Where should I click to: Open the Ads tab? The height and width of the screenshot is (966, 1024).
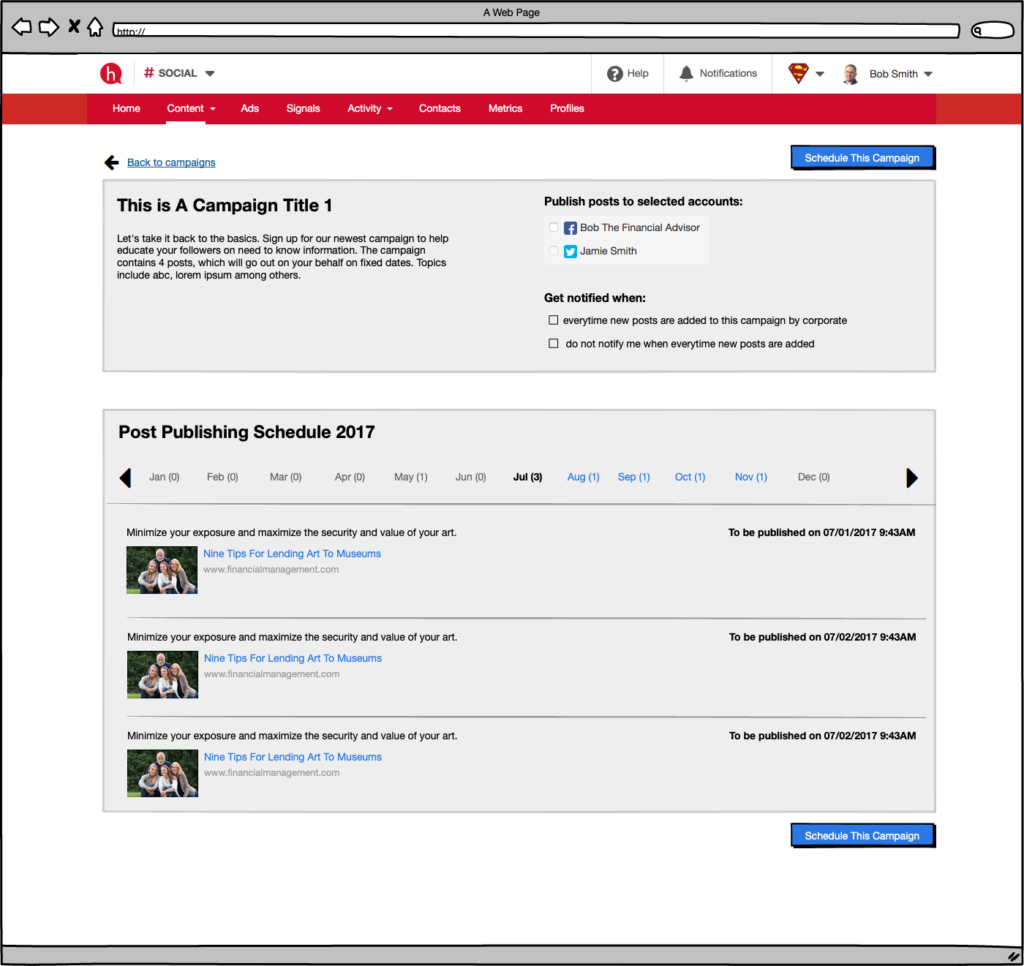point(249,108)
